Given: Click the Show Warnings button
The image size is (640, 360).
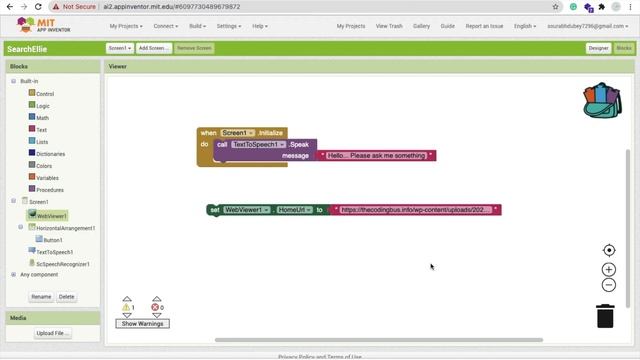Looking at the screenshot, I should tap(142, 324).
